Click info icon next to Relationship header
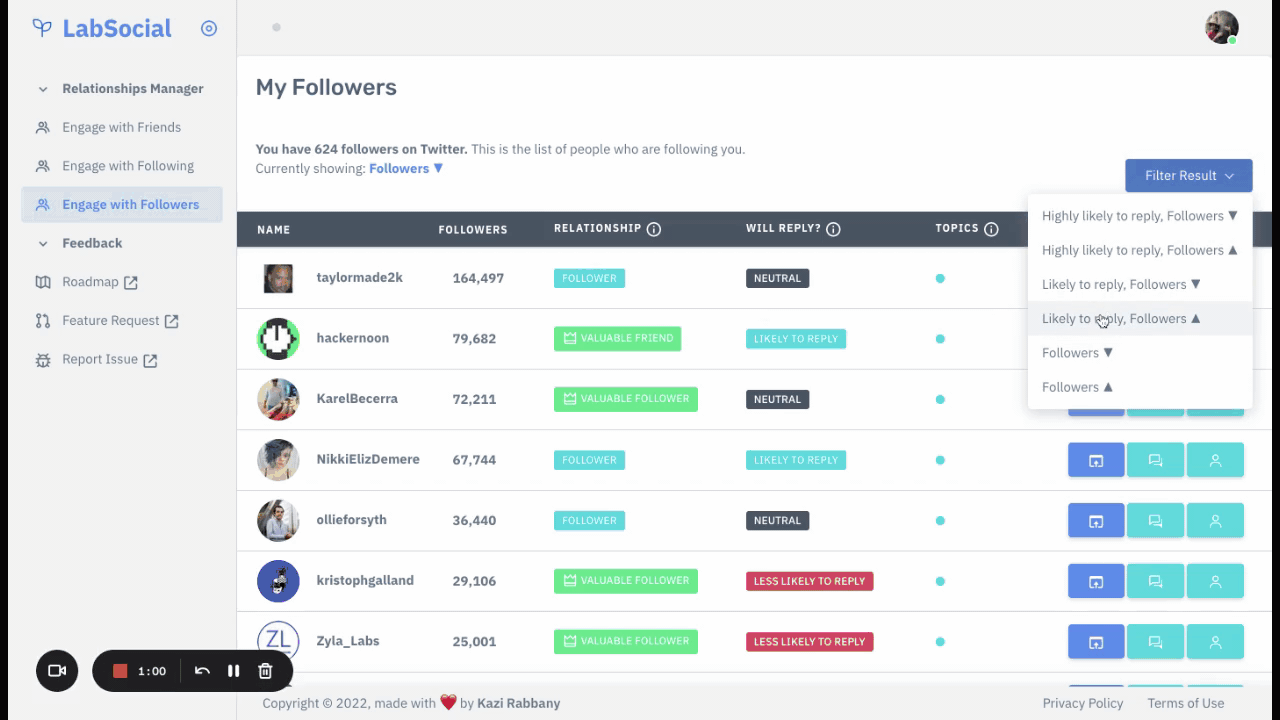Image resolution: width=1280 pixels, height=720 pixels. tap(654, 229)
